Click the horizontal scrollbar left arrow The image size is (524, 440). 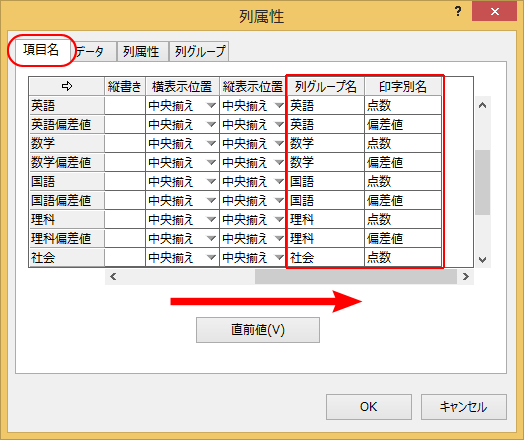click(113, 277)
